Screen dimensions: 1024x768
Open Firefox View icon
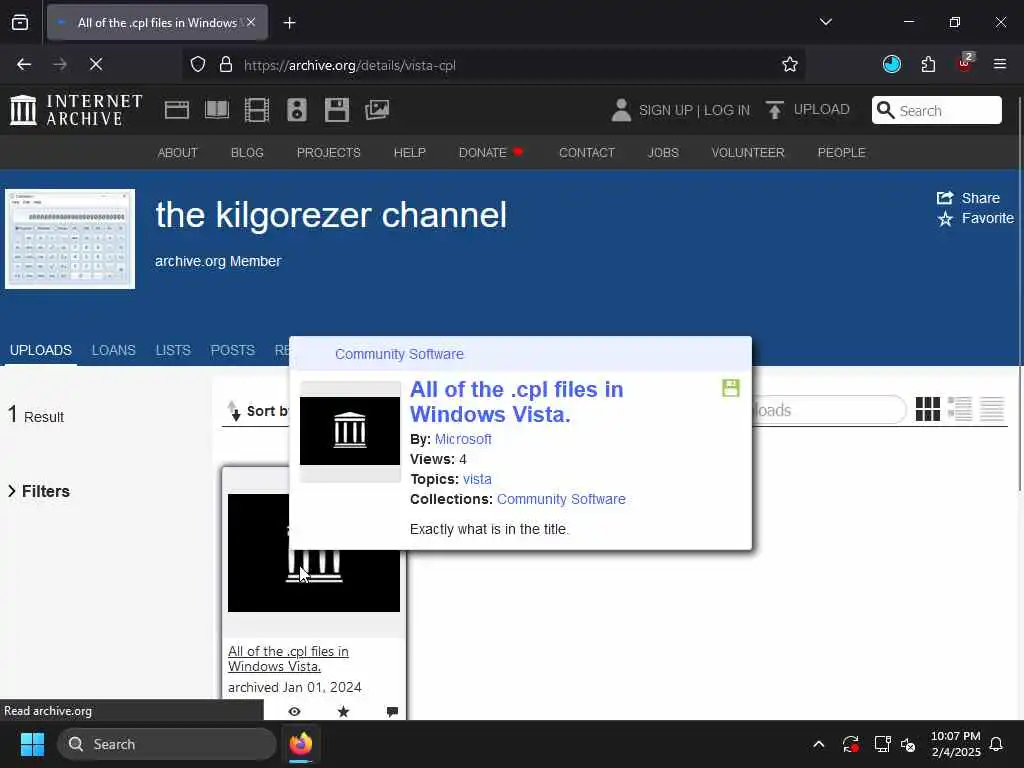20,23
